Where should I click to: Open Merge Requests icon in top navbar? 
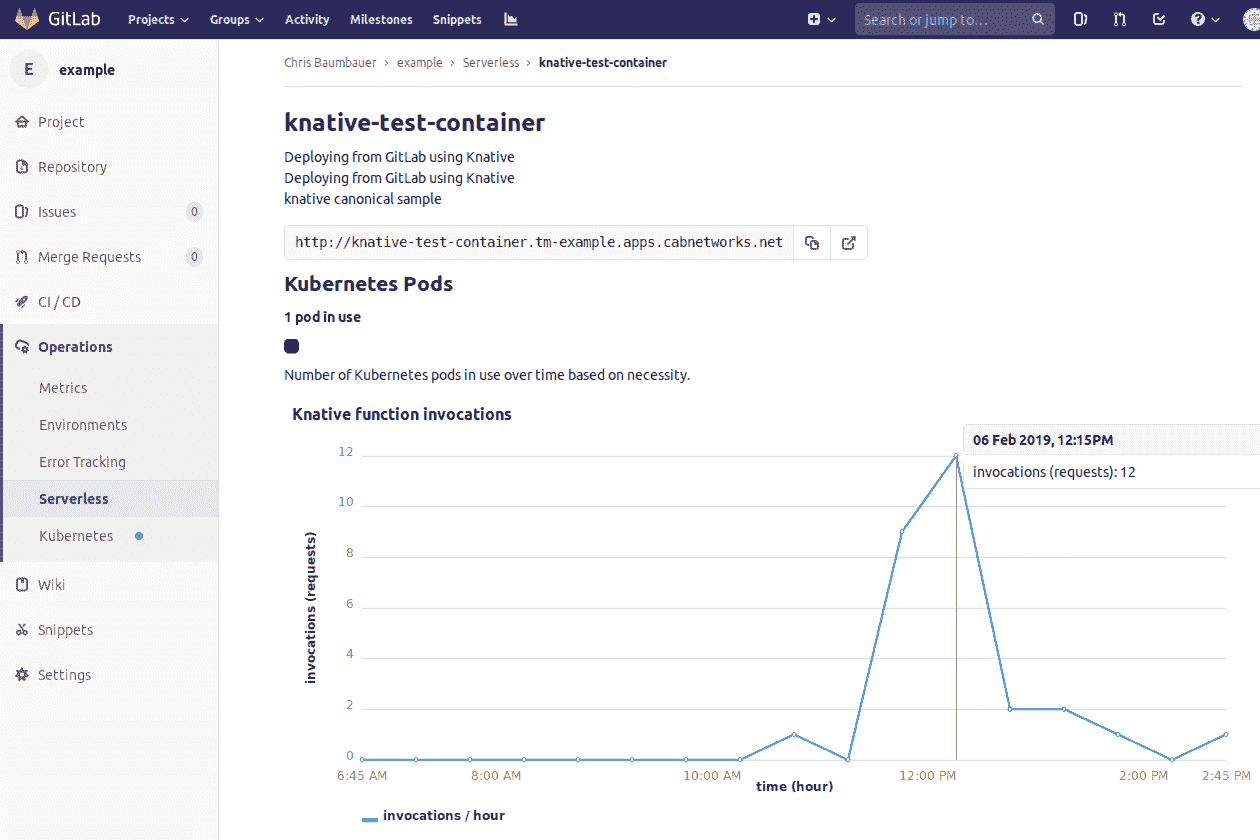[1120, 19]
